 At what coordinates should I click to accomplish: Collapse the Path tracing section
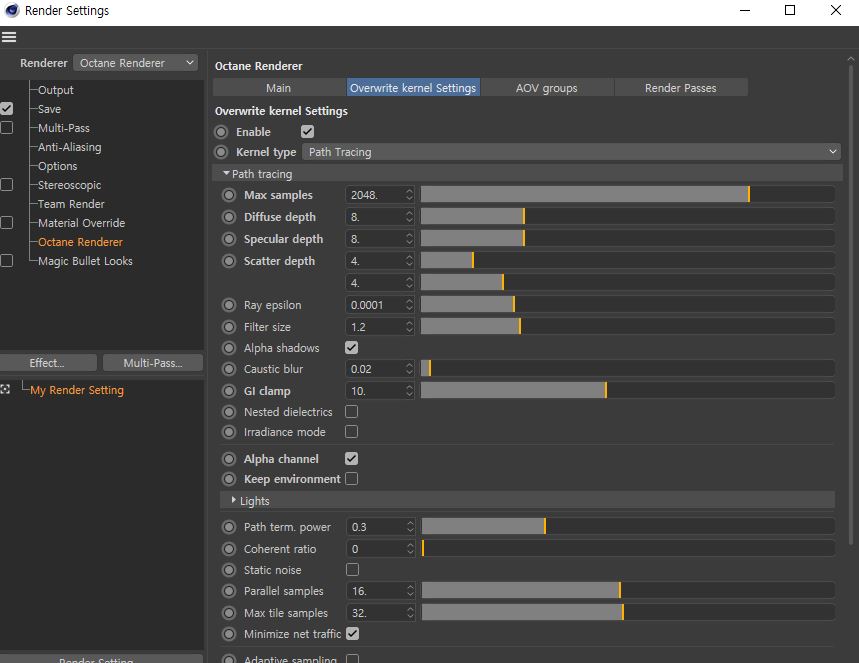tap(226, 173)
